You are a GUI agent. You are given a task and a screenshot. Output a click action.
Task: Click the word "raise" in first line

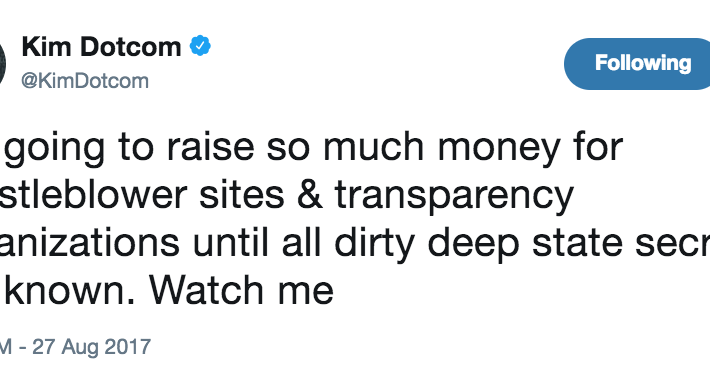[210, 147]
